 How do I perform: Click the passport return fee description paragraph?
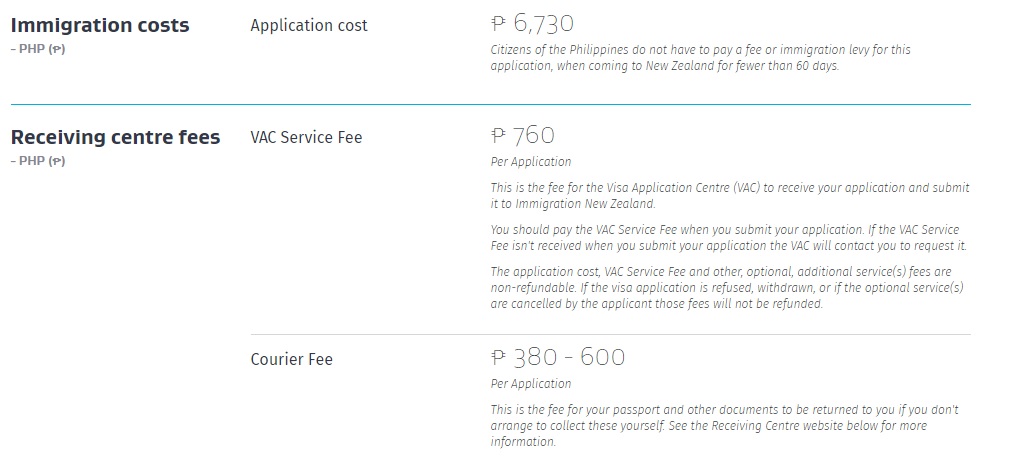[x=725, y=425]
